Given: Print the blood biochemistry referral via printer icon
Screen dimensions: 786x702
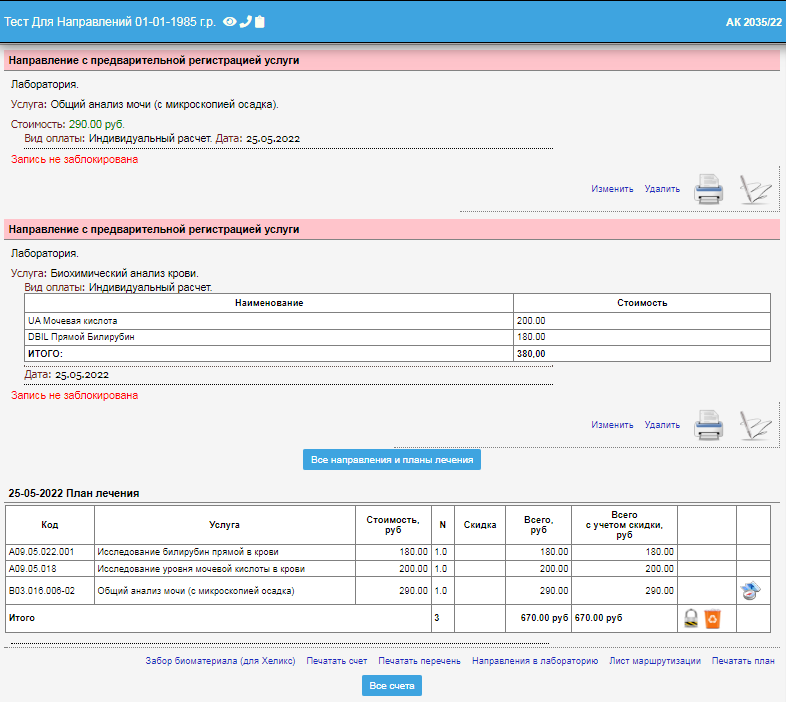Looking at the screenshot, I should [709, 425].
